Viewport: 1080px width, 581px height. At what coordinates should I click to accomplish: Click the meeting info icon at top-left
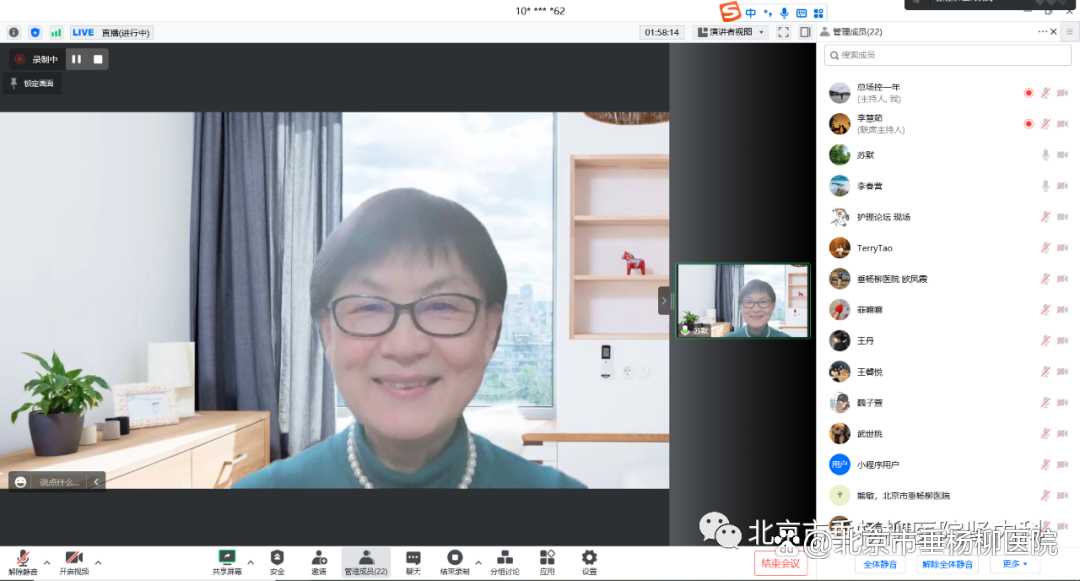[x=14, y=32]
